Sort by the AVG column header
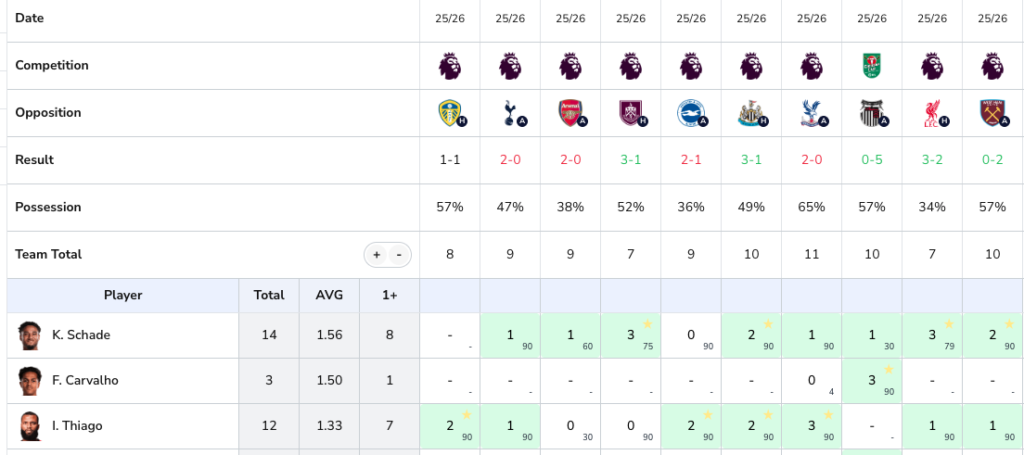Viewport: 1024px width, 455px height. 328,295
